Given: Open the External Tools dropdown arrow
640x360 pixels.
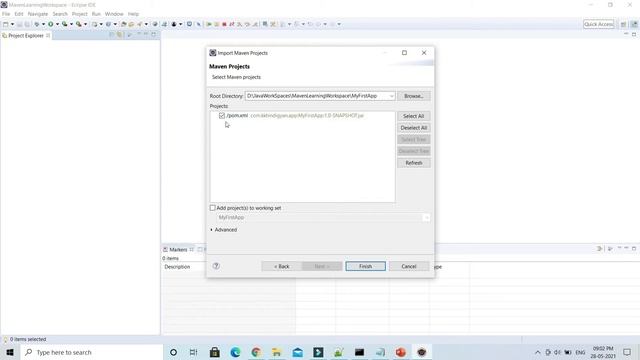Looking at the screenshot, I should point(85,24).
